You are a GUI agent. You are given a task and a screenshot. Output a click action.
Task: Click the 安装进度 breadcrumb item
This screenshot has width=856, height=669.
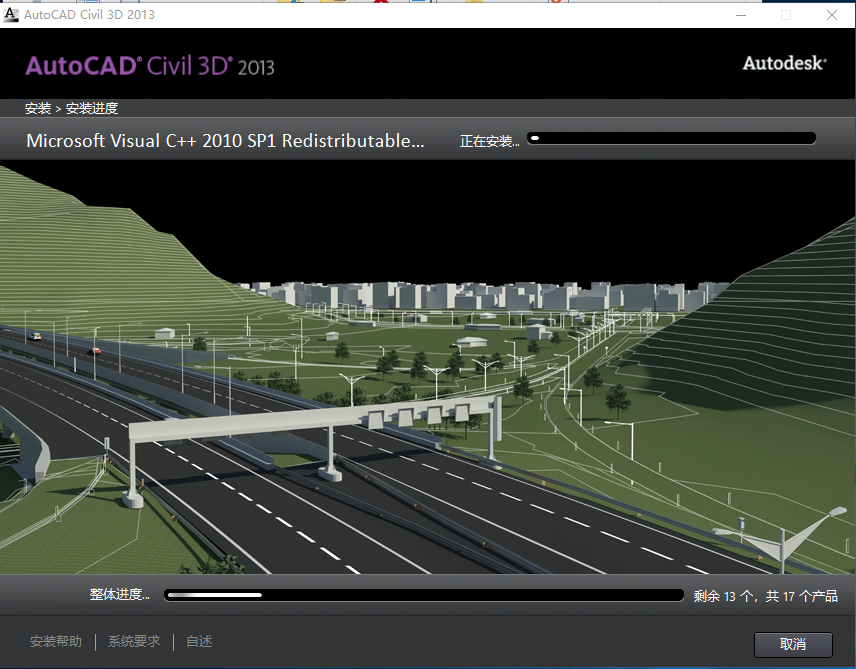coord(92,108)
